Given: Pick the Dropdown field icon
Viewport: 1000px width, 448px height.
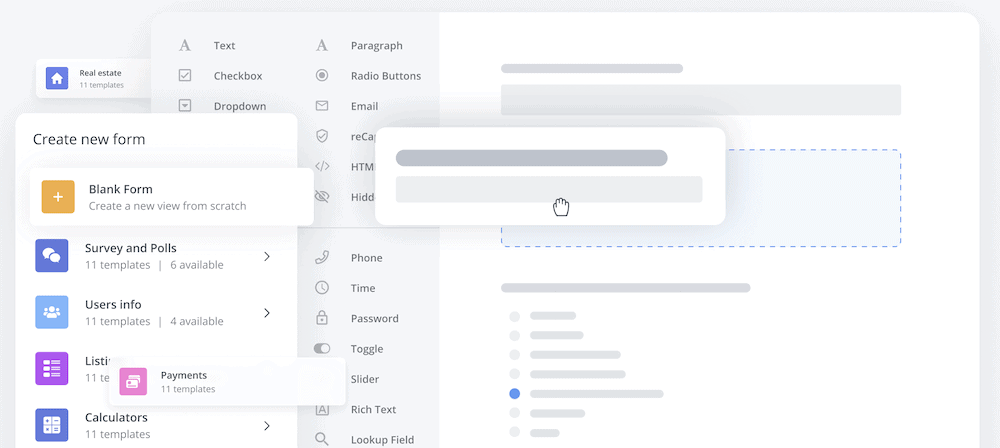Looking at the screenshot, I should tap(185, 106).
